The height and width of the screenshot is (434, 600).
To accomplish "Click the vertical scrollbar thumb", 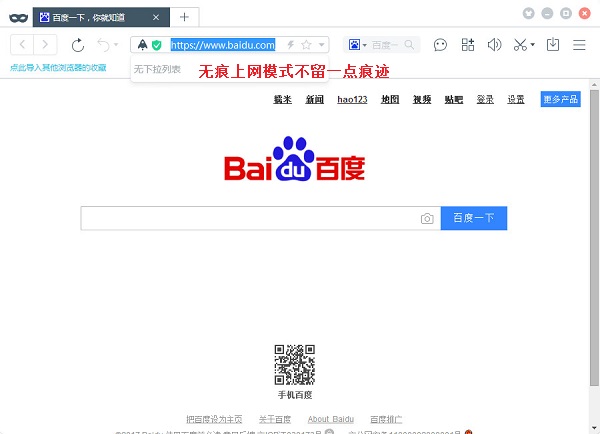I will 594,238.
